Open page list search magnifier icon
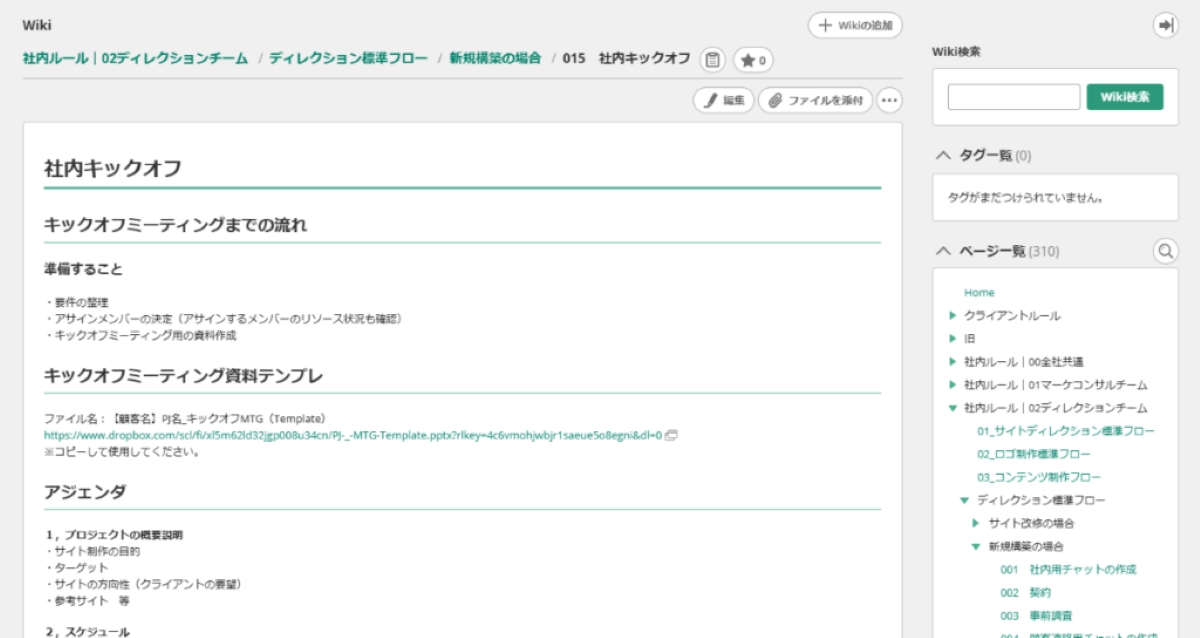Screen dimensions: 1200x638 pyautogui.click(x=1166, y=251)
